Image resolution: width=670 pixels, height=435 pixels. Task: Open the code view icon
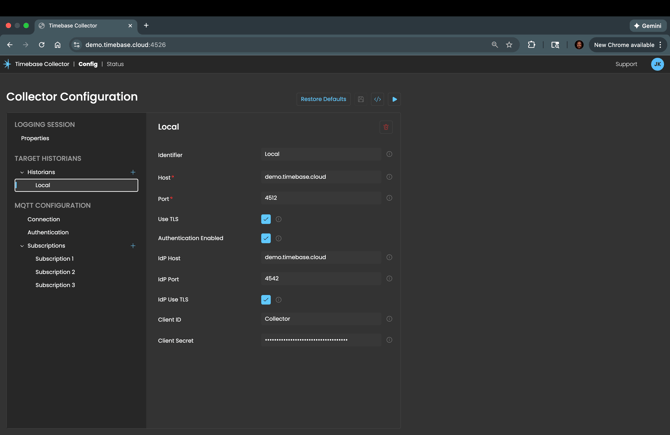click(377, 99)
